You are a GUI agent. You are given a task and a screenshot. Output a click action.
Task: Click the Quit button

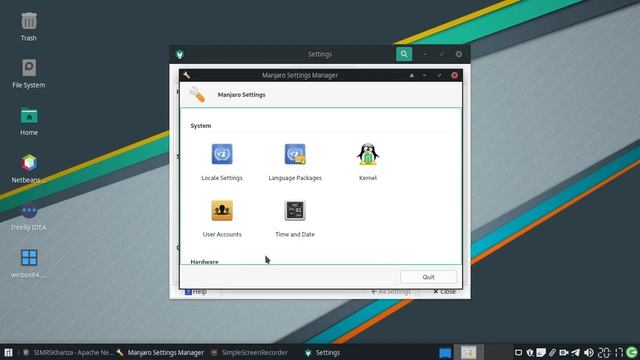[428, 277]
